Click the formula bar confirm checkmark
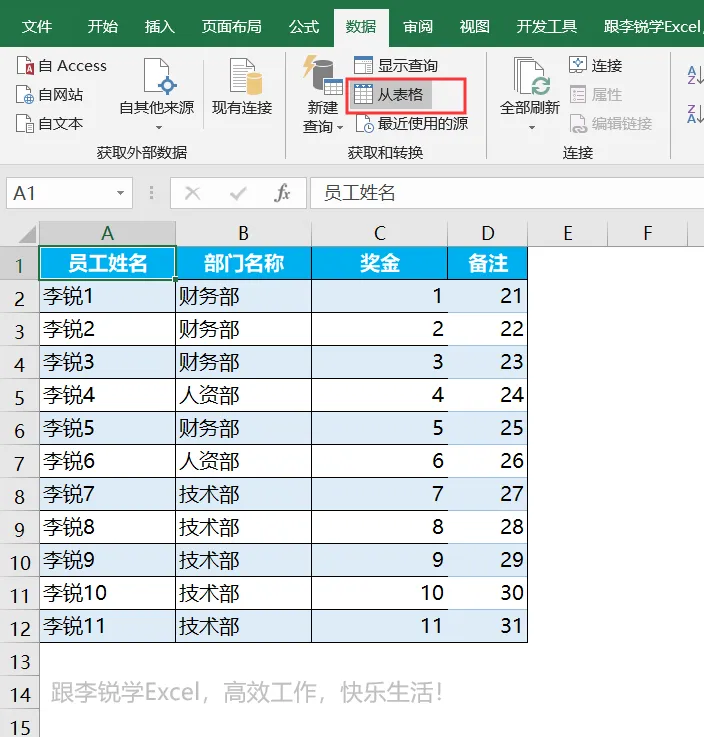 click(238, 193)
